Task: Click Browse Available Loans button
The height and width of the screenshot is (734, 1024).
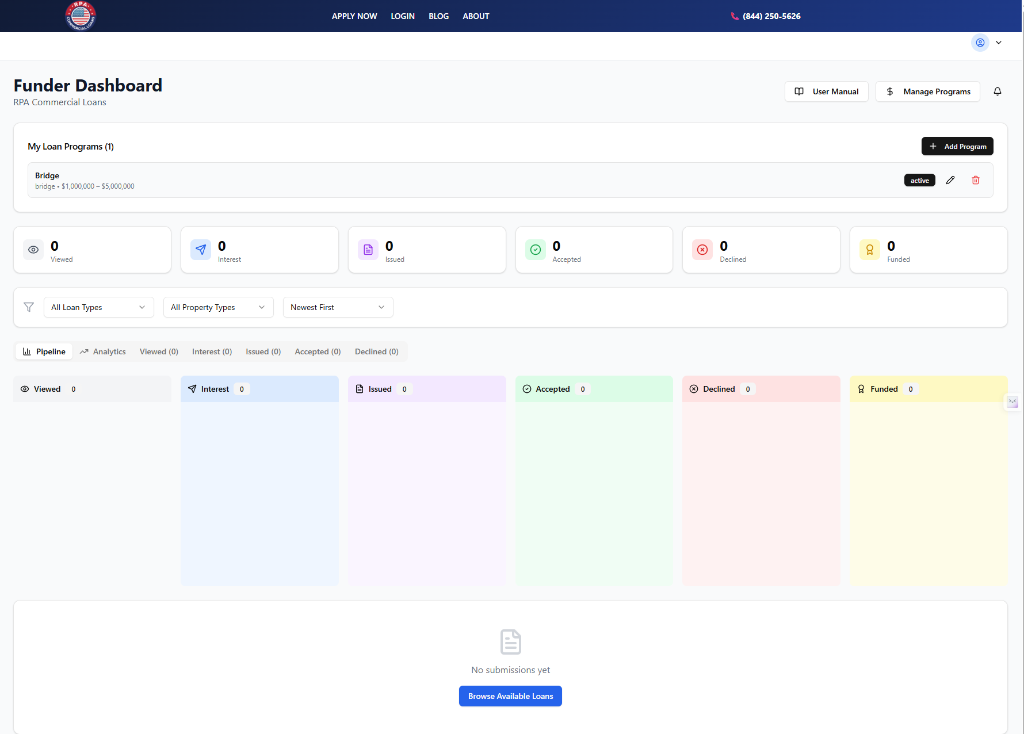Action: pos(510,696)
